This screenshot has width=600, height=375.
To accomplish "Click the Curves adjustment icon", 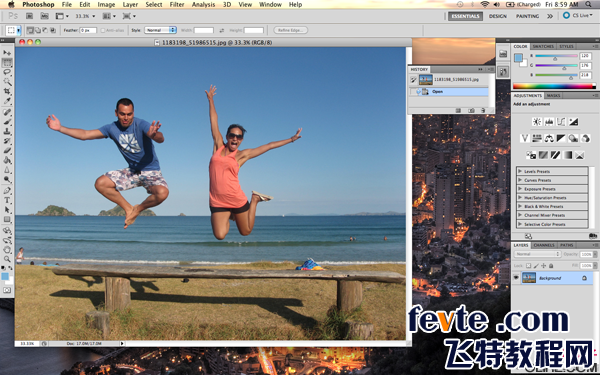I will [x=561, y=122].
